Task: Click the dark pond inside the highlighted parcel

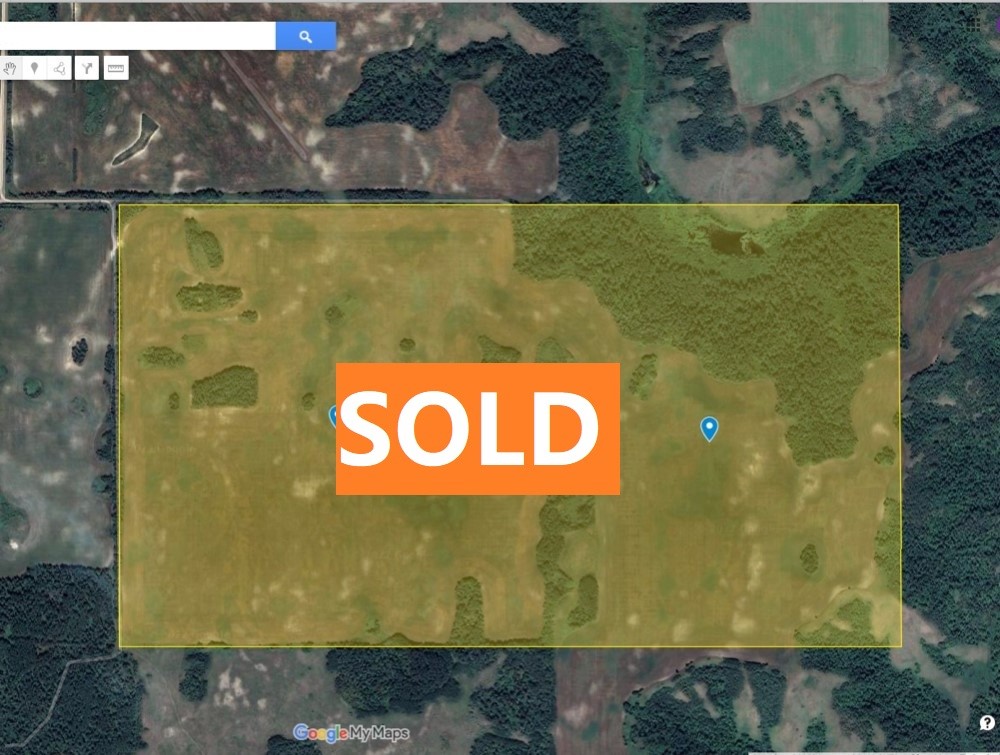Action: pos(727,242)
